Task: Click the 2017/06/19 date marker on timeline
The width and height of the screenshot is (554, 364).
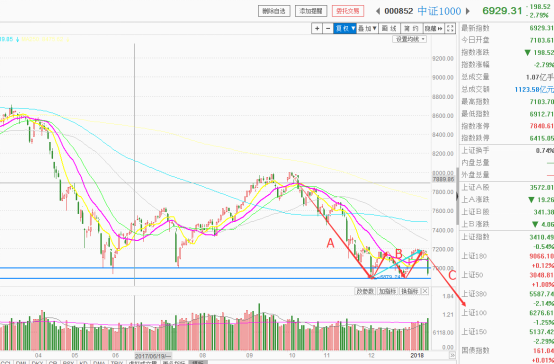Action: pyautogui.click(x=153, y=355)
